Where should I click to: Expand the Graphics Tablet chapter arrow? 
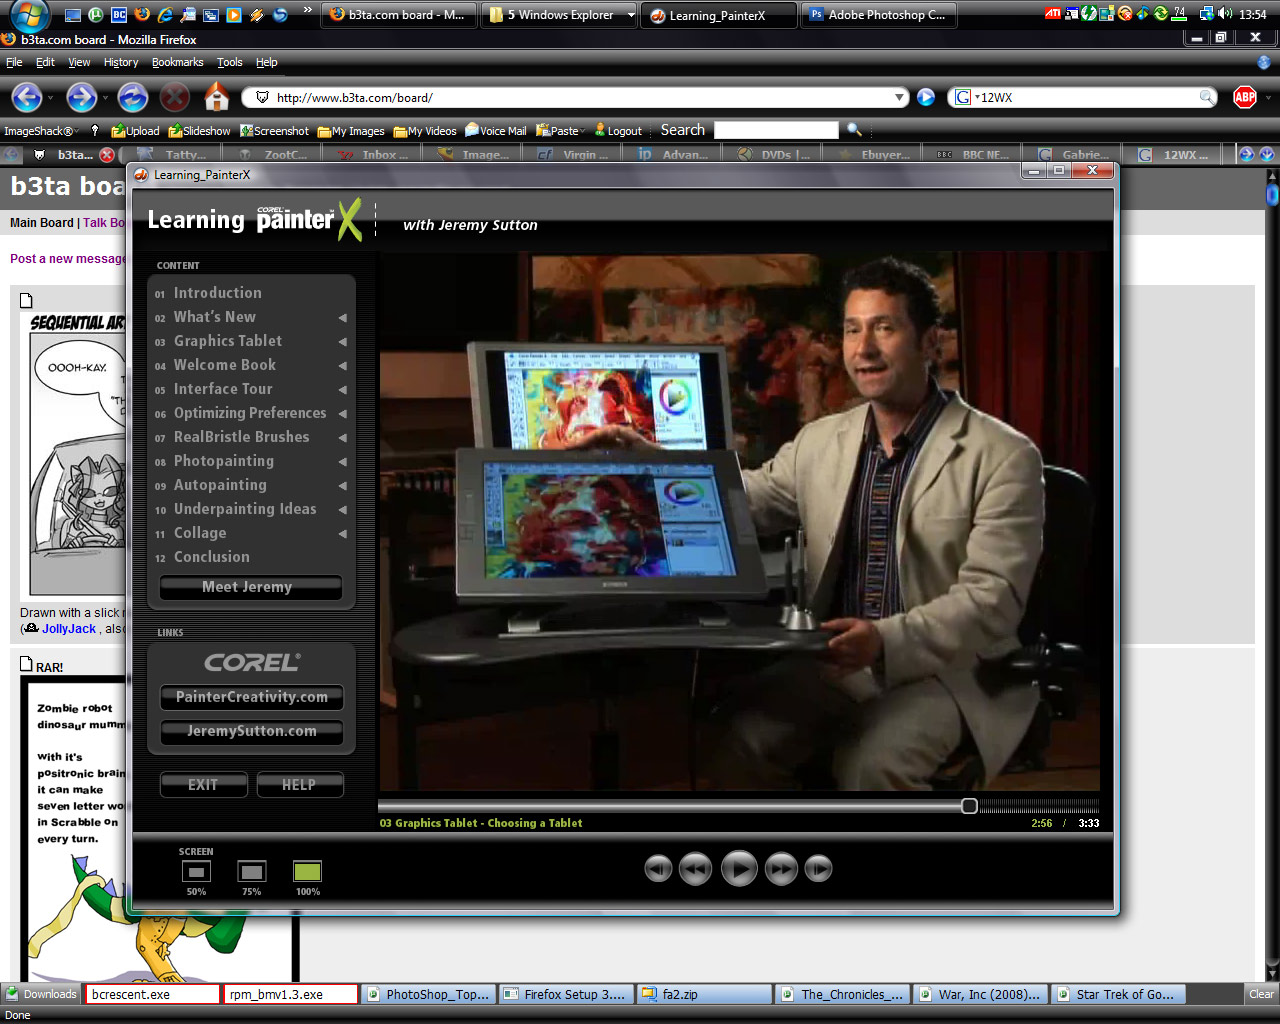(x=343, y=342)
